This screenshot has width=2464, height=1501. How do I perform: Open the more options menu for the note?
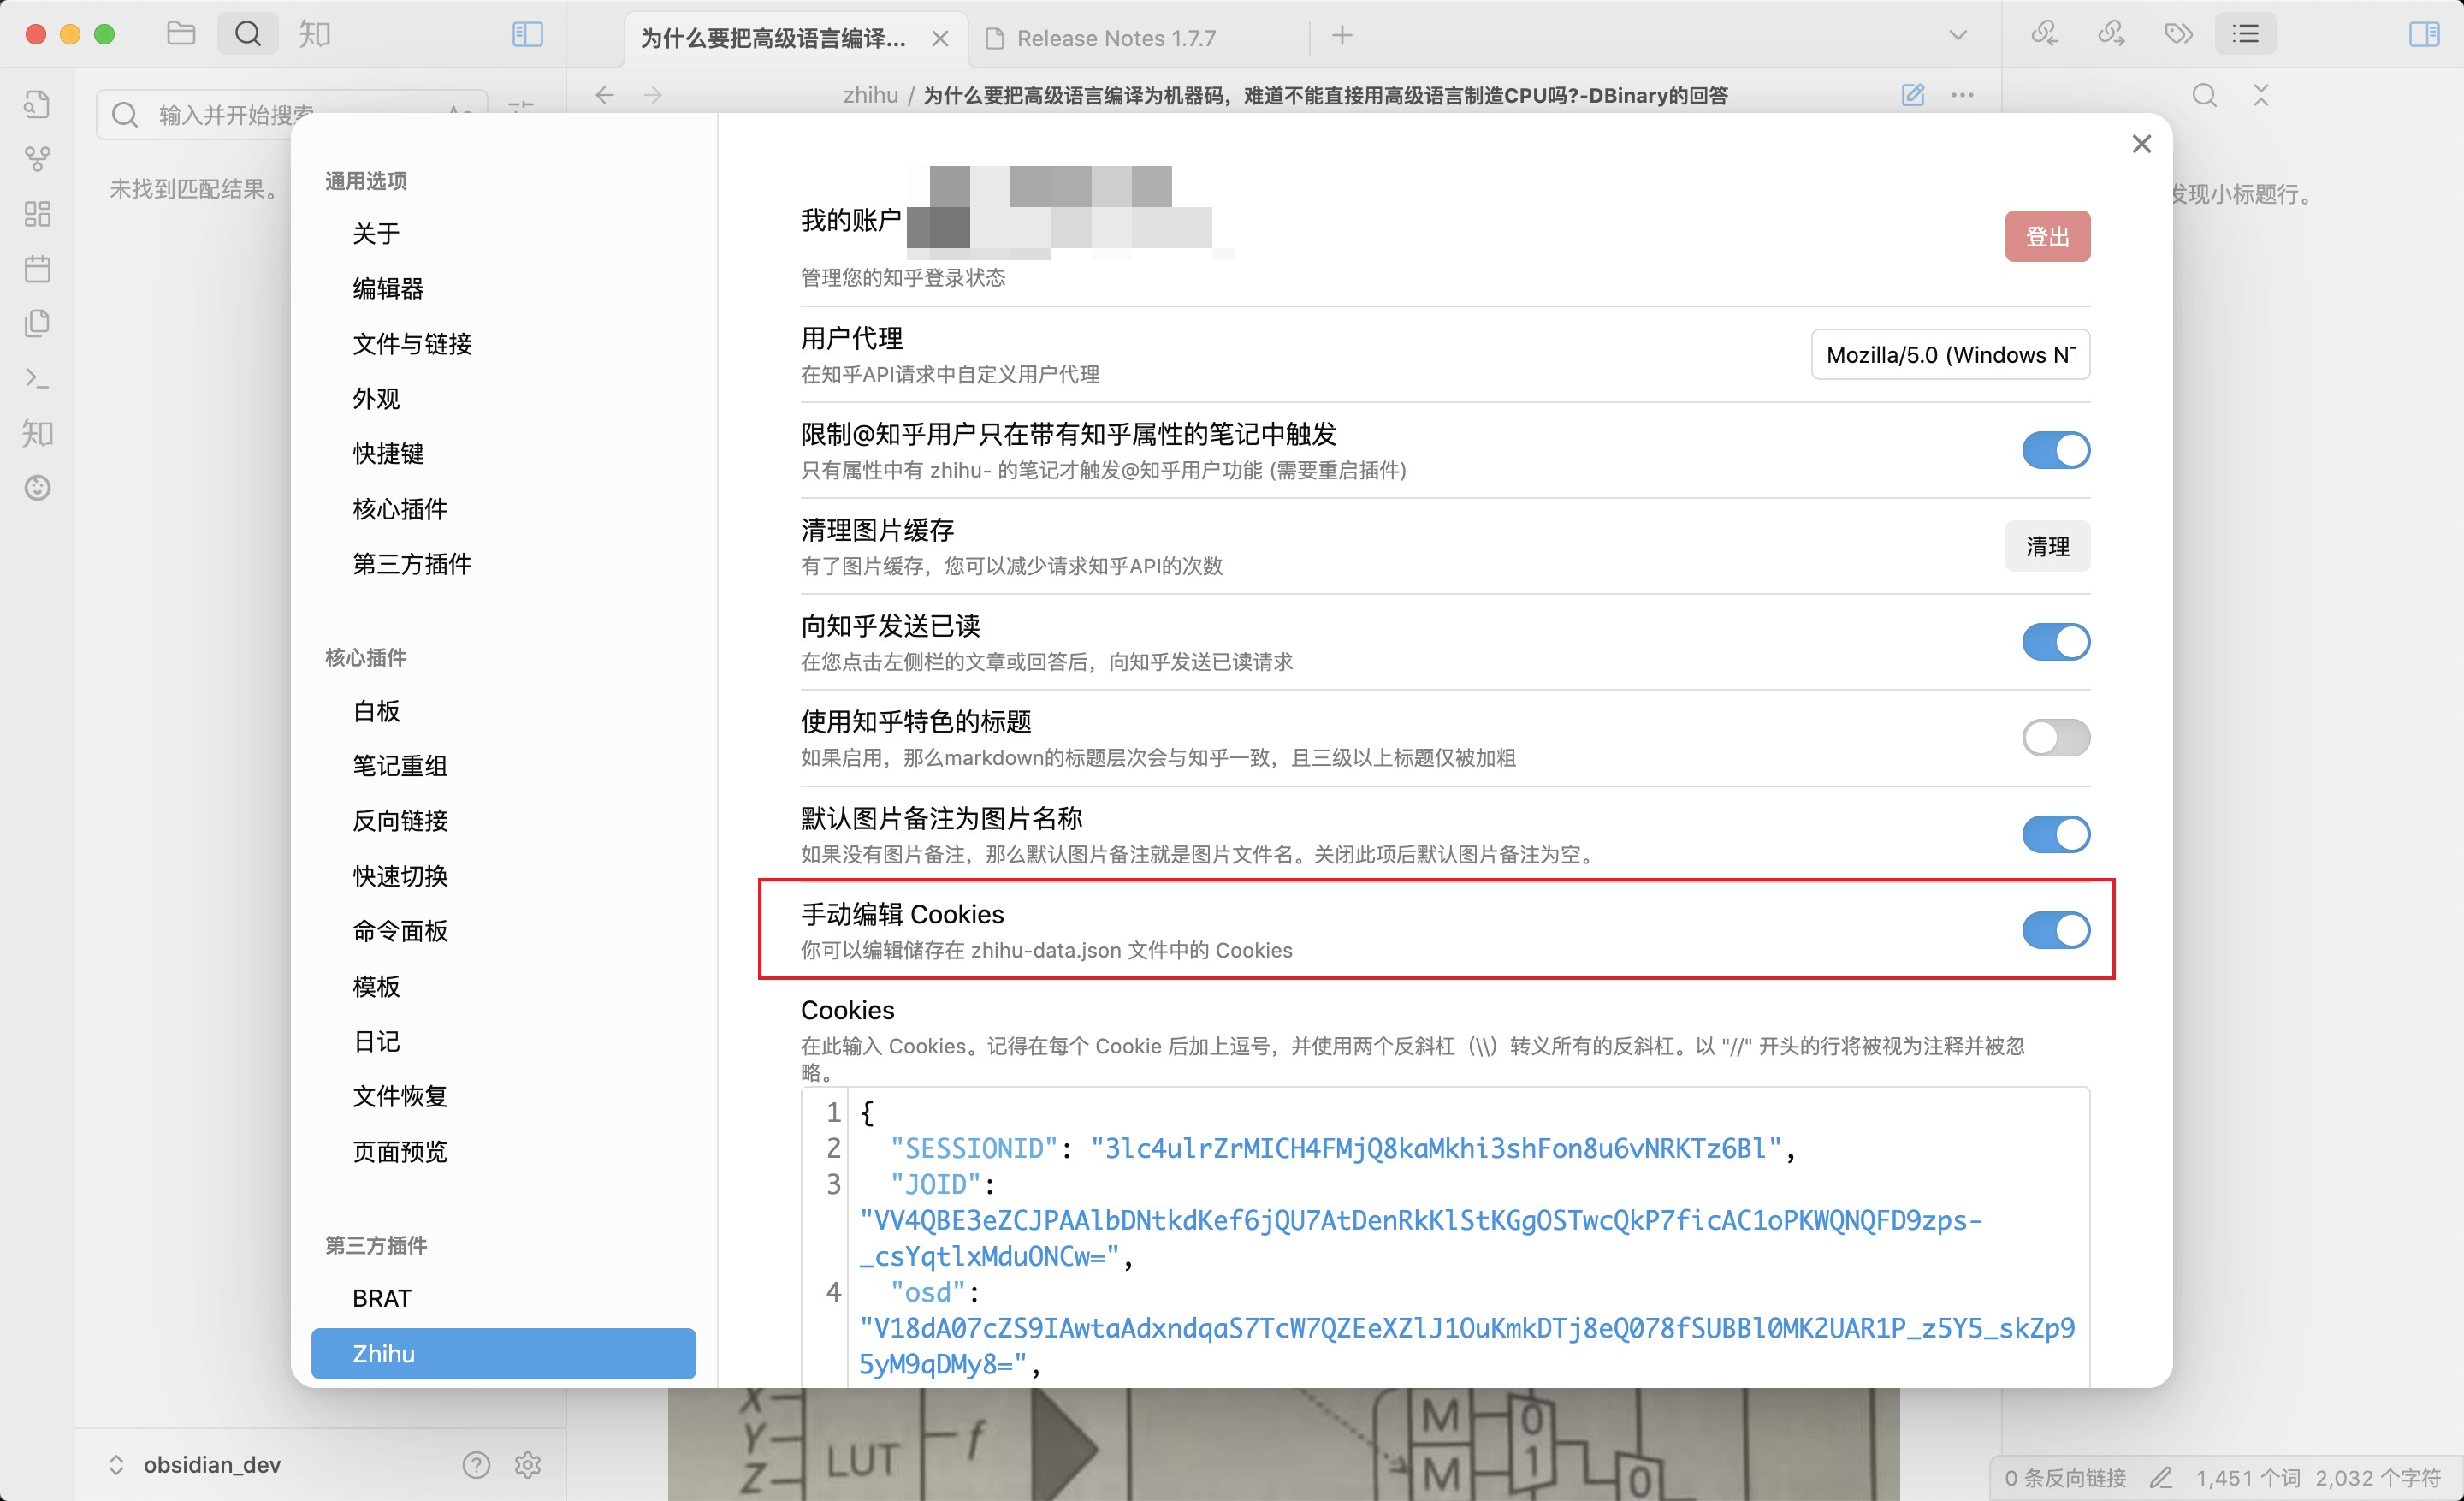1962,95
